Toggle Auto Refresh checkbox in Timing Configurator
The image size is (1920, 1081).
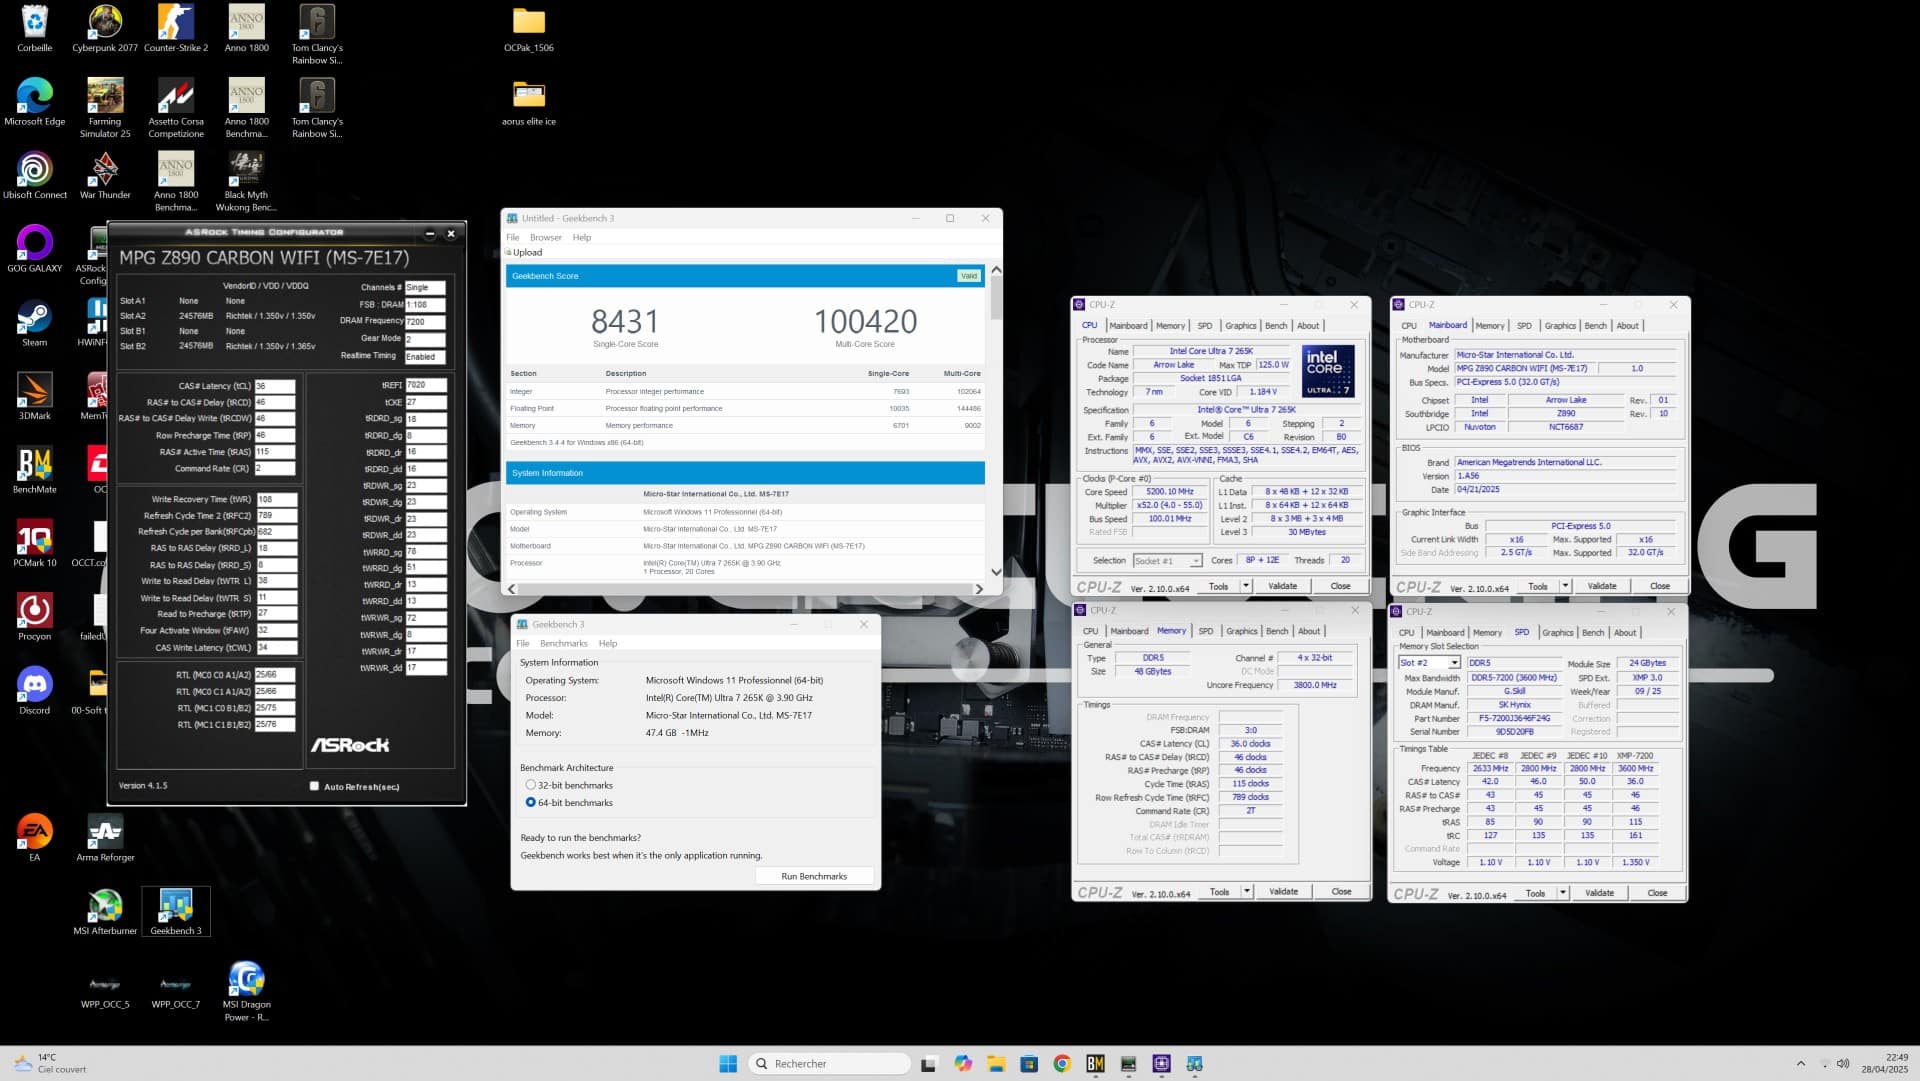tap(314, 787)
